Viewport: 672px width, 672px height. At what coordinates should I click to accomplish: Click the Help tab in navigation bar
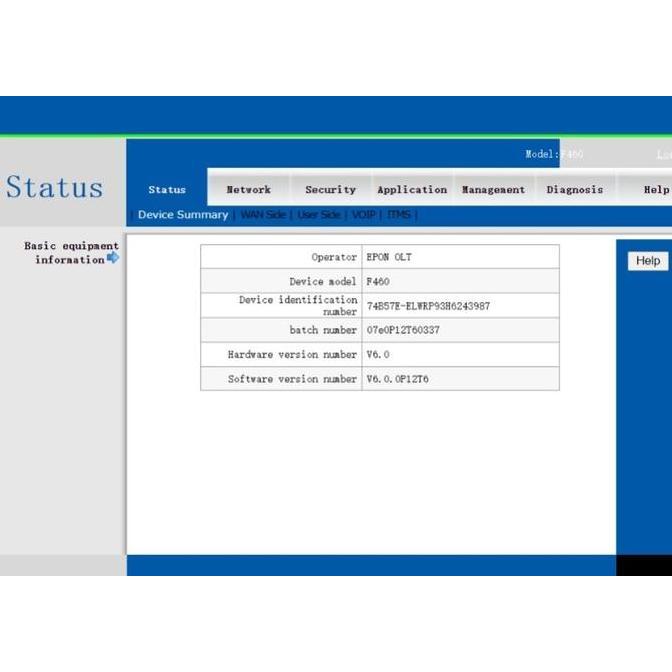tap(656, 189)
